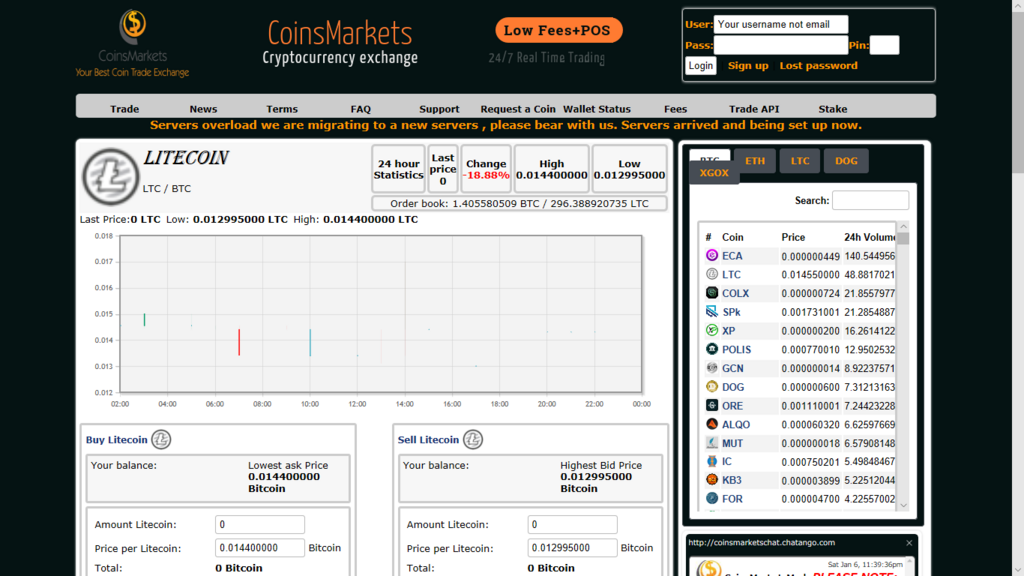Screen dimensions: 1024x576
Task: Click the ALQO coin icon in the list
Action: (x=712, y=424)
